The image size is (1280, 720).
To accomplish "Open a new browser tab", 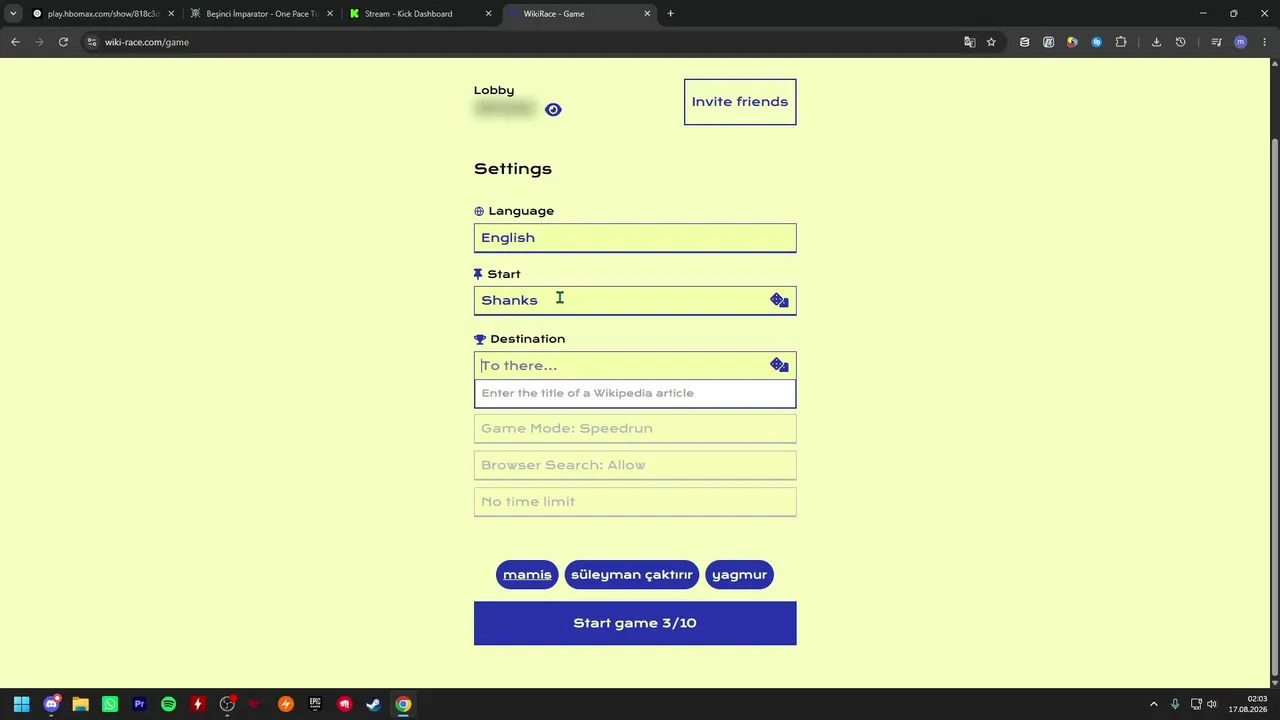I will (670, 14).
